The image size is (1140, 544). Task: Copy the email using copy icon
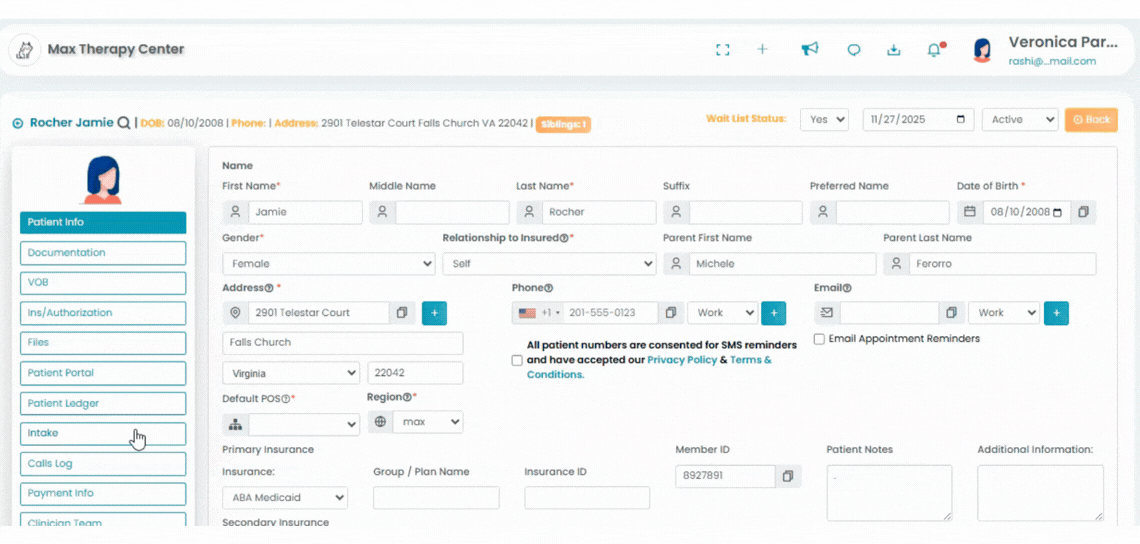951,313
